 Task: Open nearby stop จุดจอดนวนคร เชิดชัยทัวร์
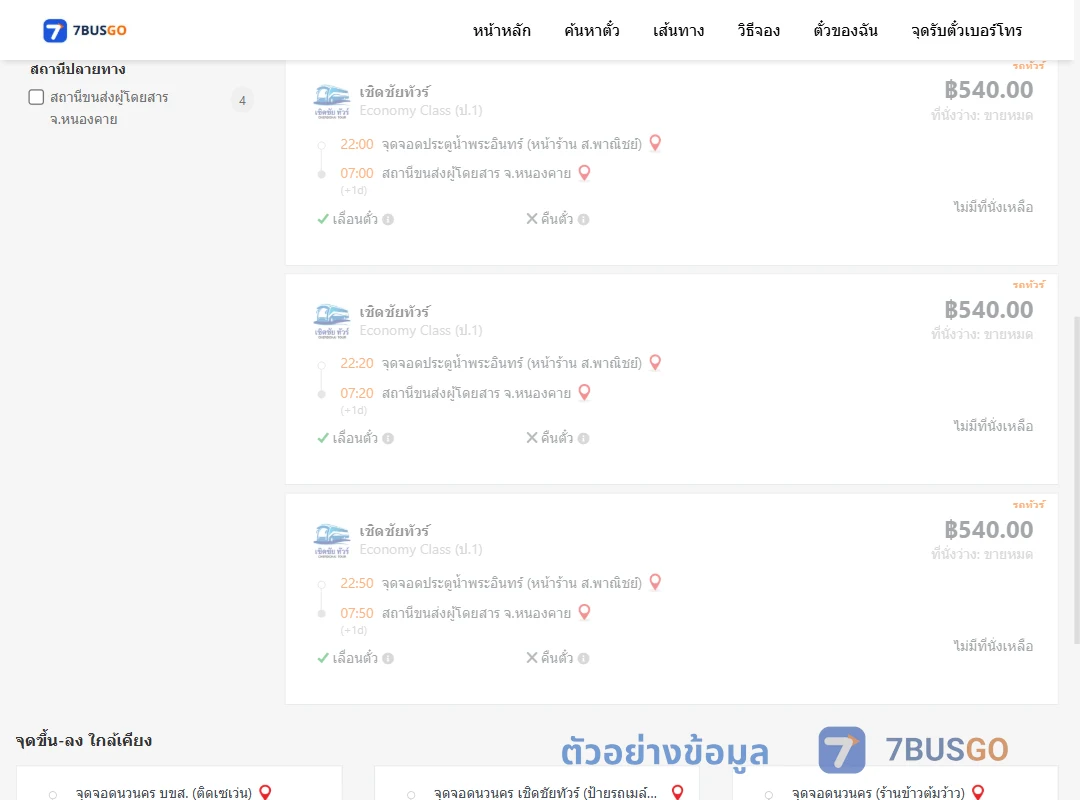(546, 792)
